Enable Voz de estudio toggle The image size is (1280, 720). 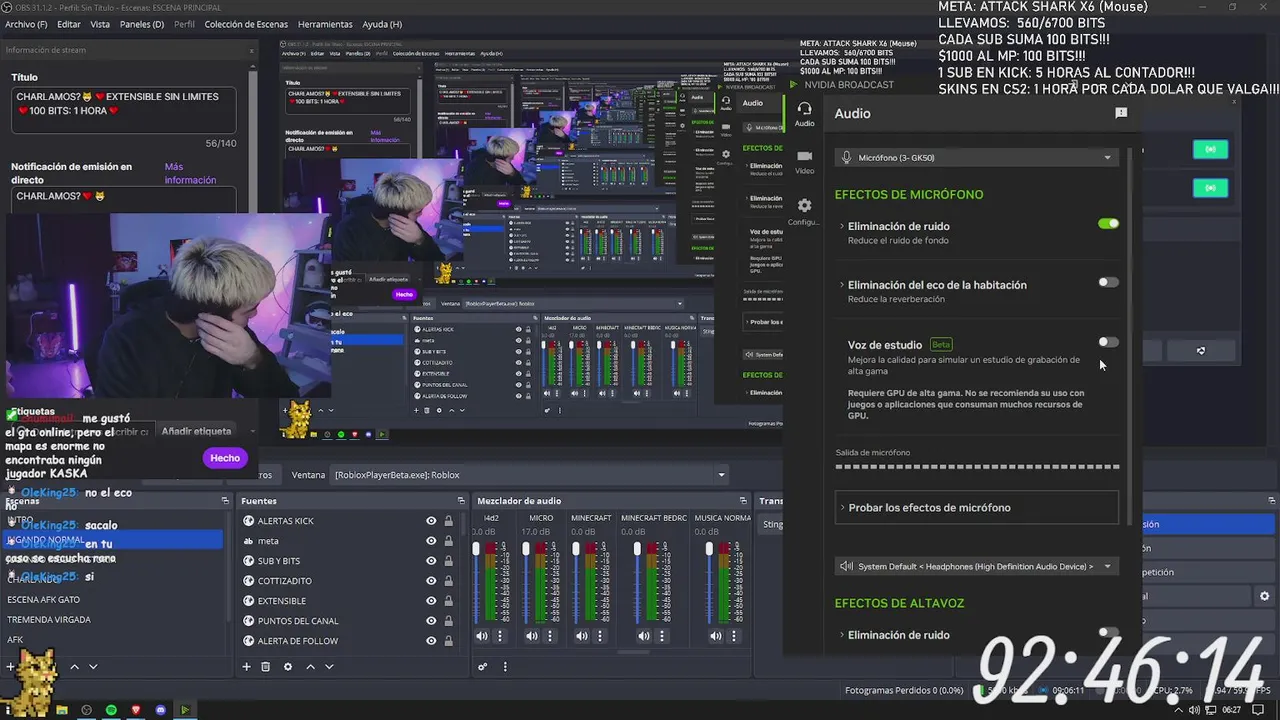pos(1108,342)
